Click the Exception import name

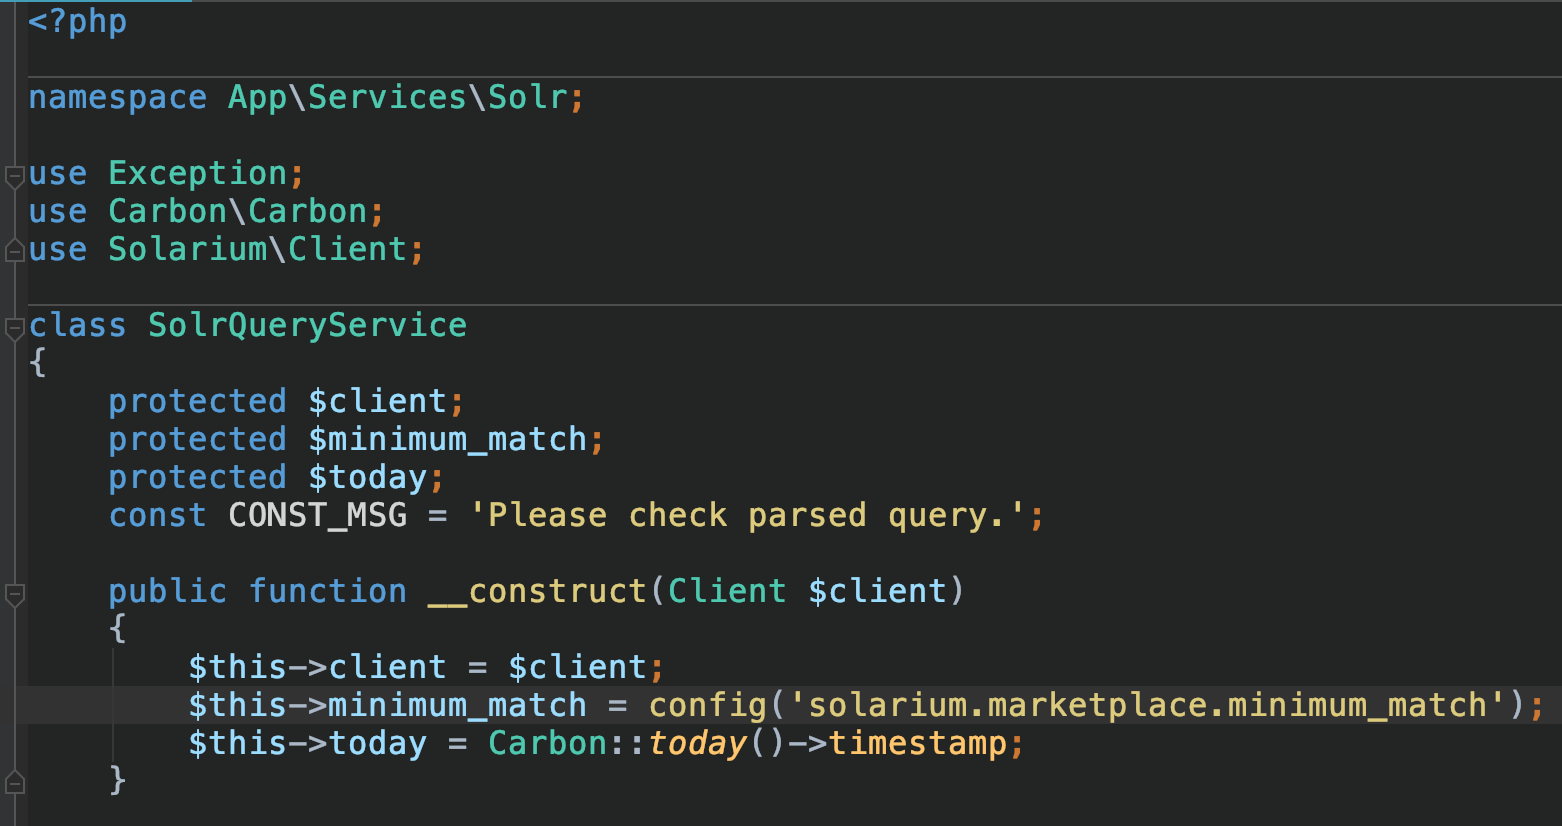pyautogui.click(x=197, y=174)
